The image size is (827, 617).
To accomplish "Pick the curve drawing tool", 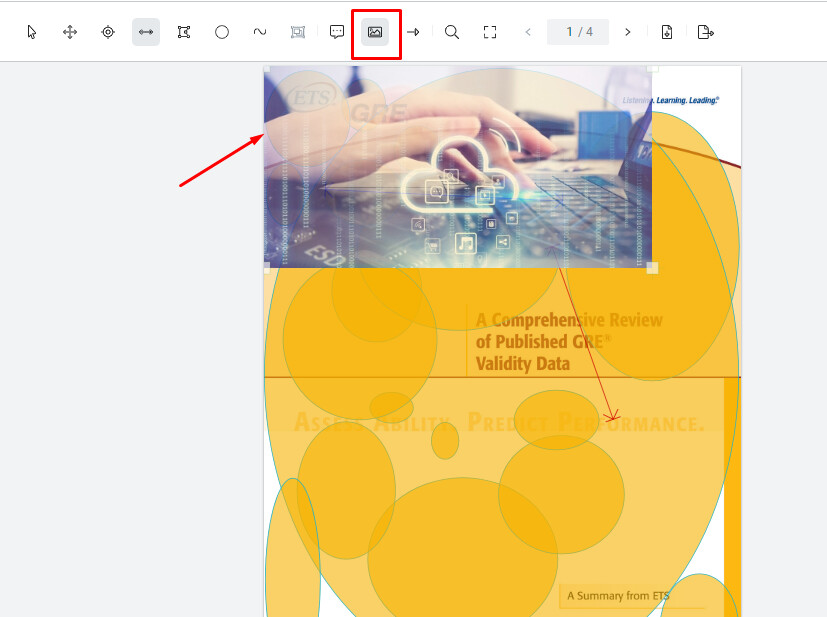I will click(x=259, y=31).
